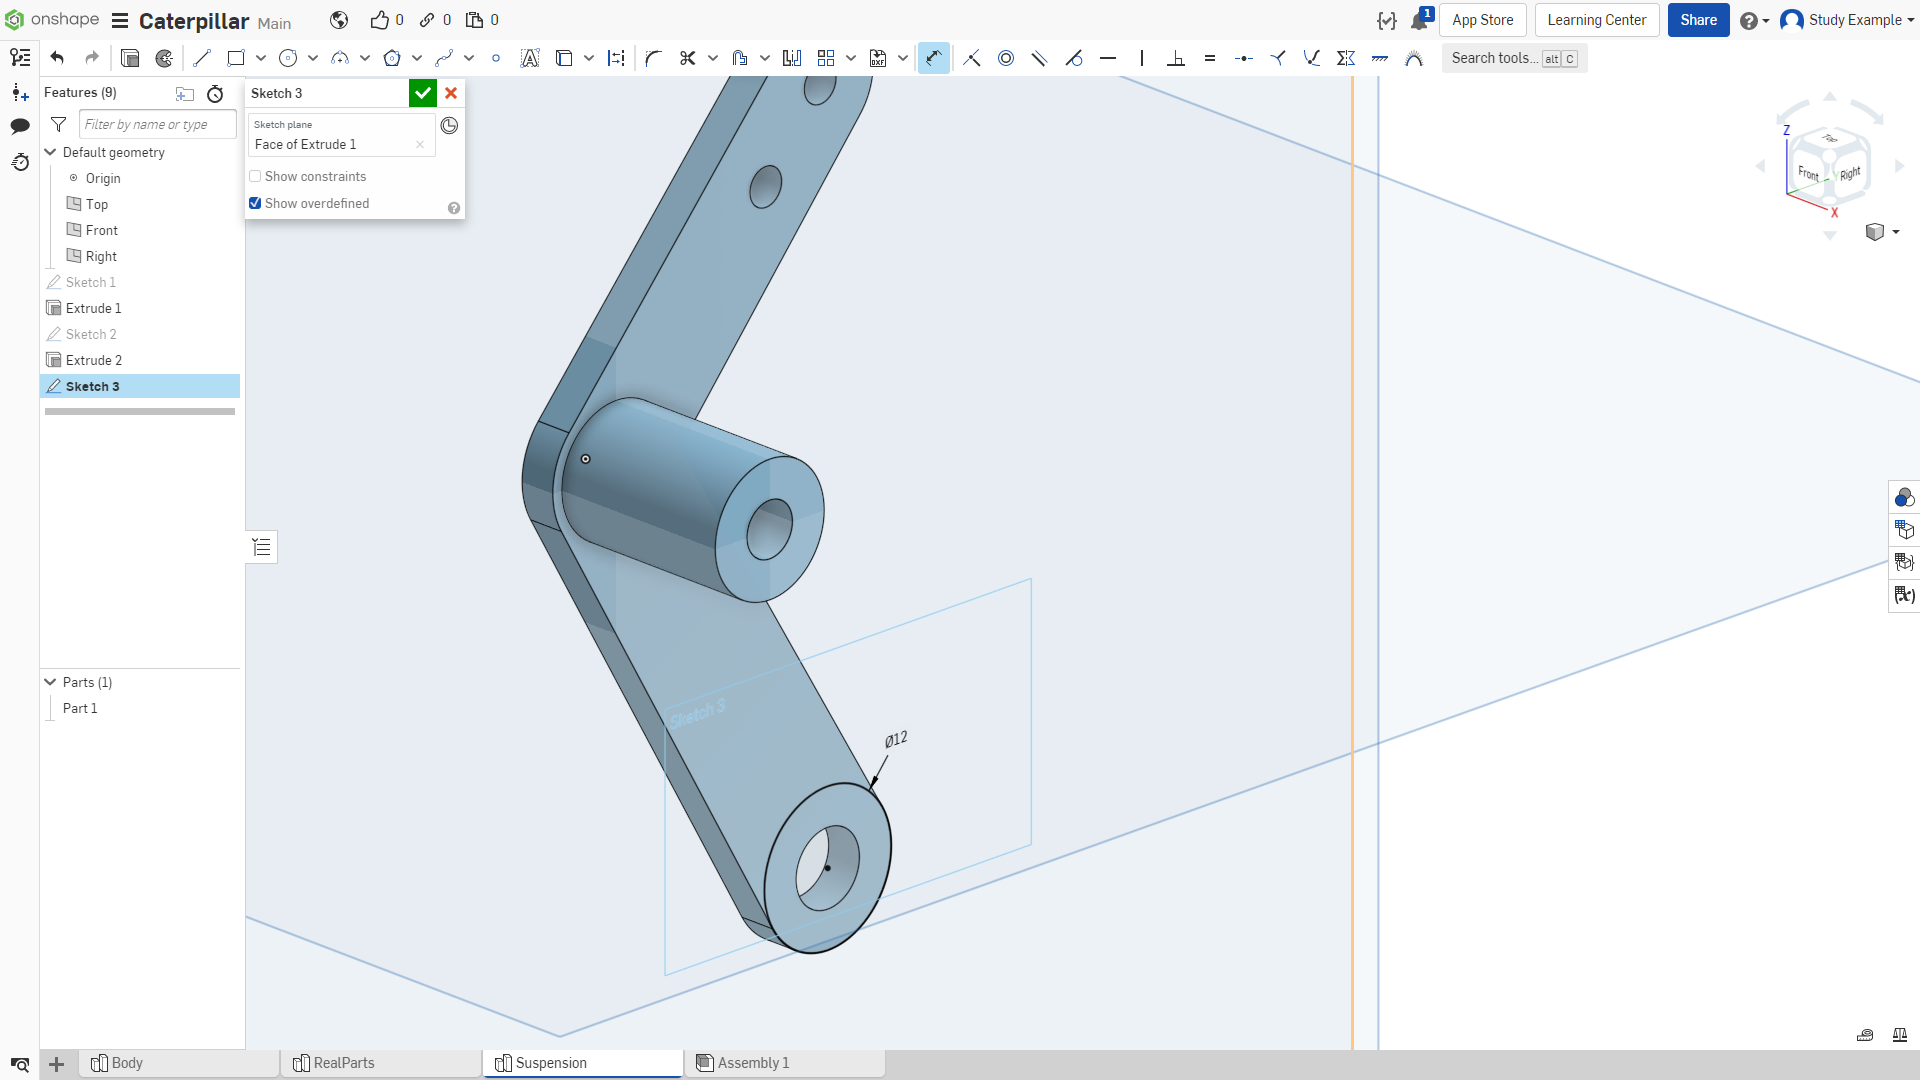The width and height of the screenshot is (1920, 1080).
Task: Select the Linear pattern tool
Action: 826,58
